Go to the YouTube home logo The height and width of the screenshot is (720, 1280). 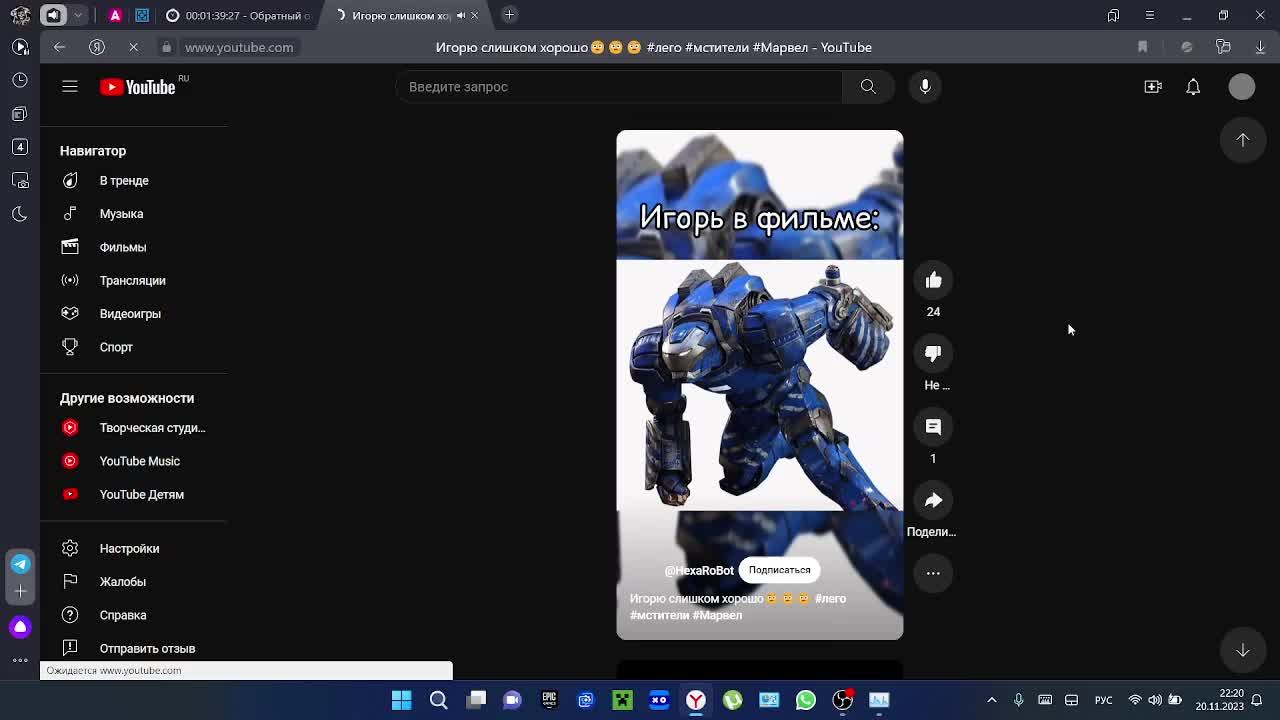138,87
